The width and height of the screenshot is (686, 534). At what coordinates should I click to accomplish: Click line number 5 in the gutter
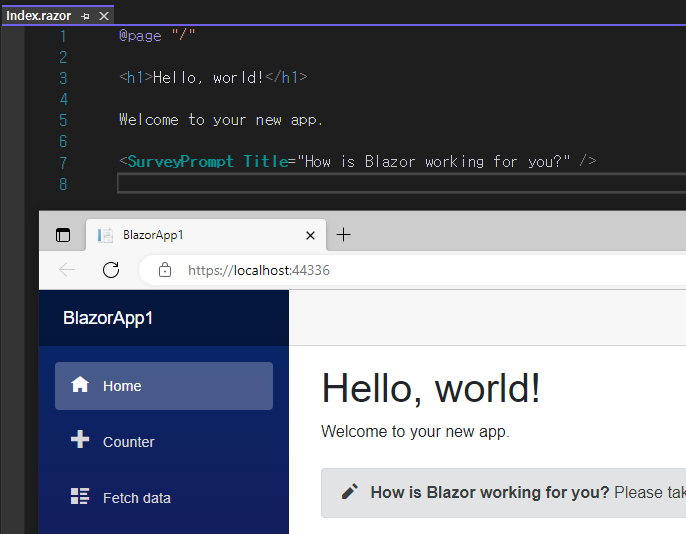click(x=63, y=120)
